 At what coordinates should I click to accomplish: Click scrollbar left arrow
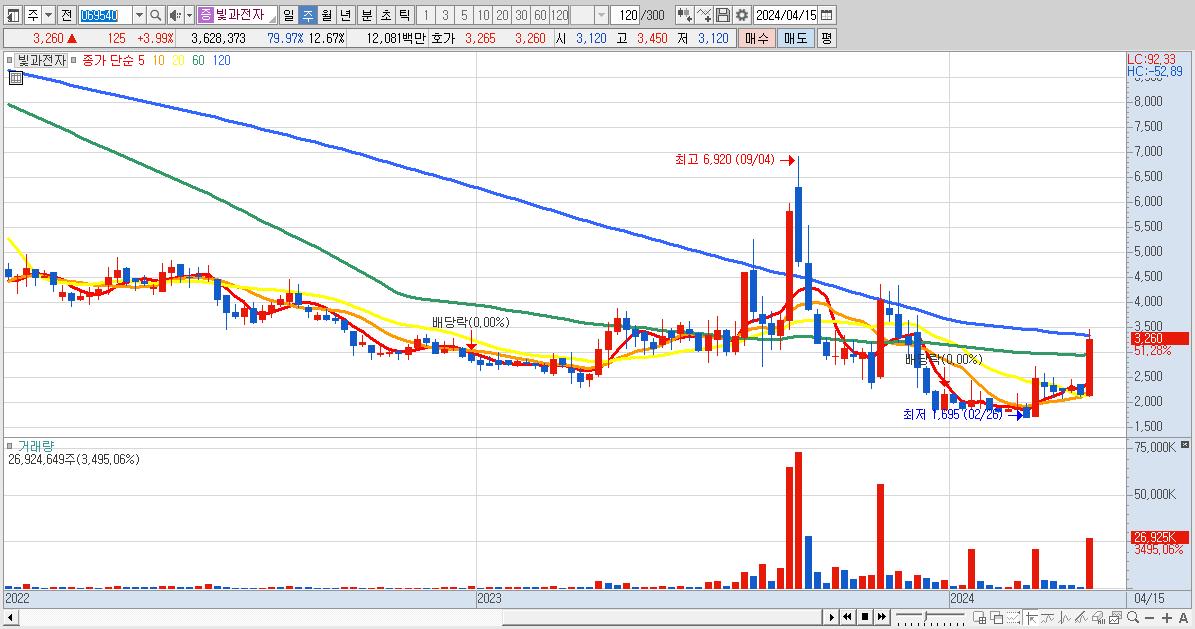pos(11,617)
